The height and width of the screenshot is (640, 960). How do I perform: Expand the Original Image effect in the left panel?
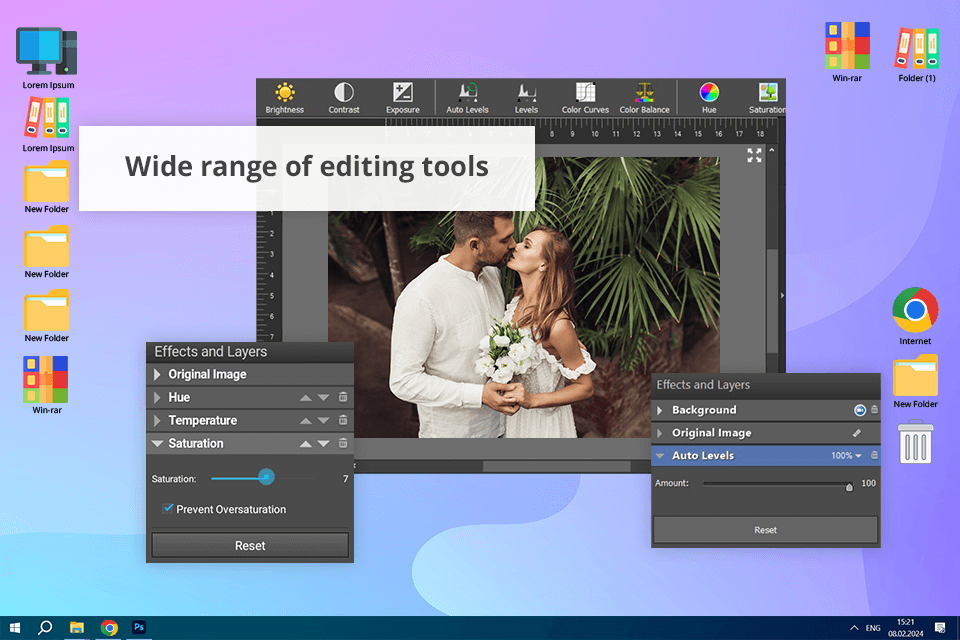pos(157,374)
